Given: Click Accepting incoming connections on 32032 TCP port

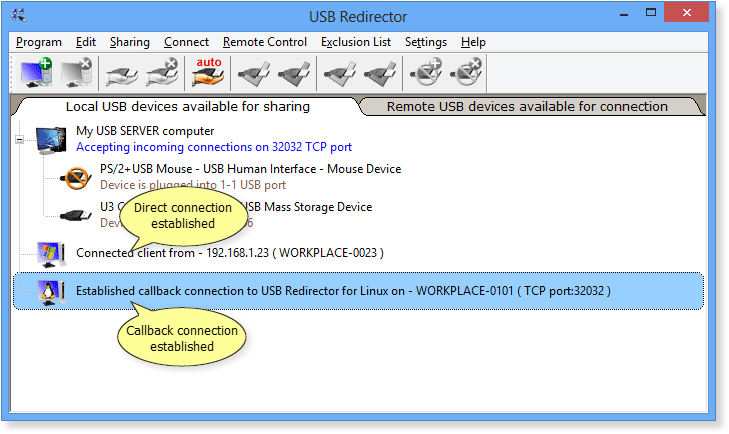Looking at the screenshot, I should [x=214, y=147].
